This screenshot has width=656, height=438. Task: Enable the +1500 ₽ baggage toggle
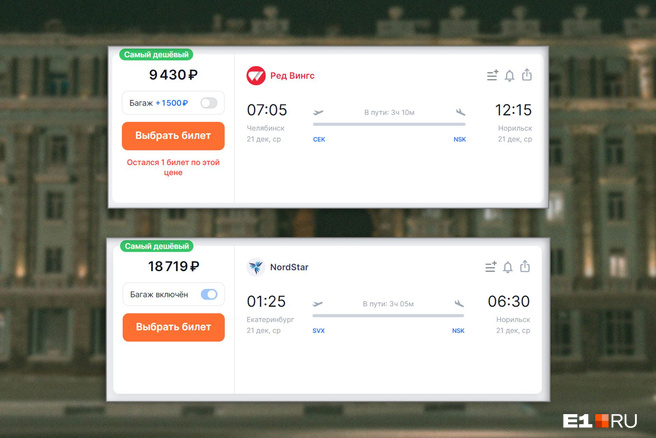tap(208, 103)
